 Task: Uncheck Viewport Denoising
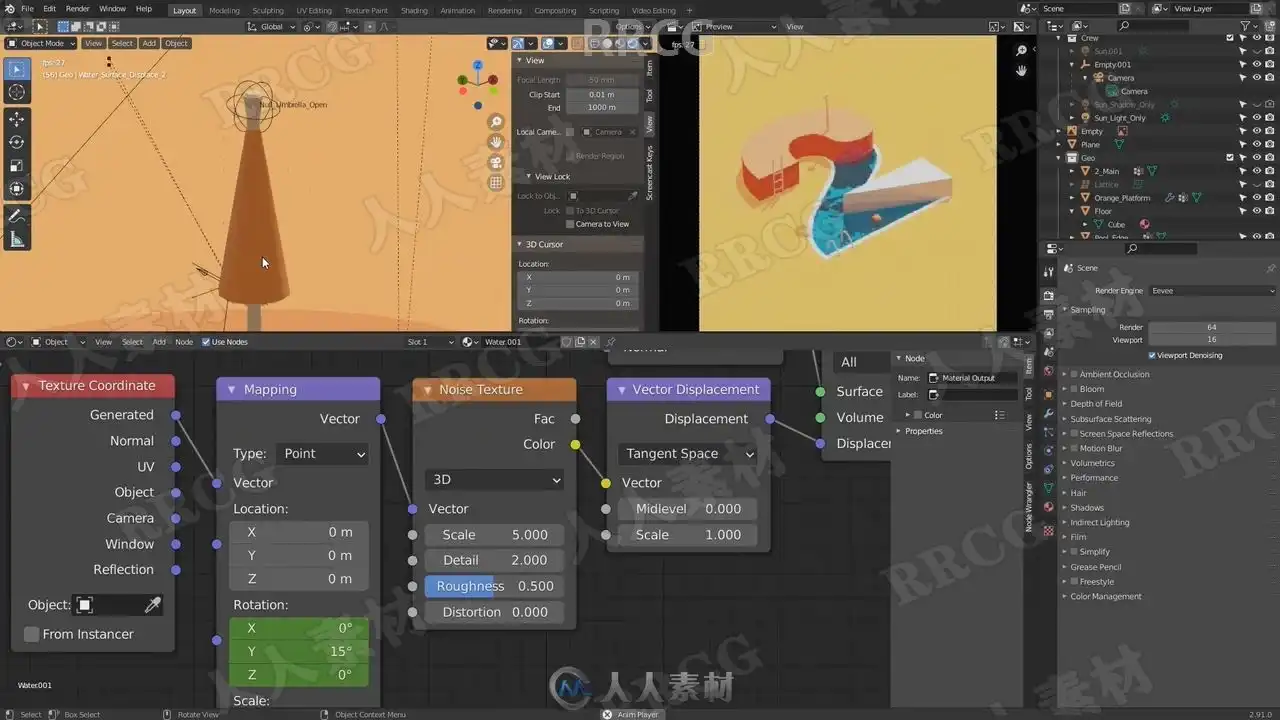(1152, 355)
